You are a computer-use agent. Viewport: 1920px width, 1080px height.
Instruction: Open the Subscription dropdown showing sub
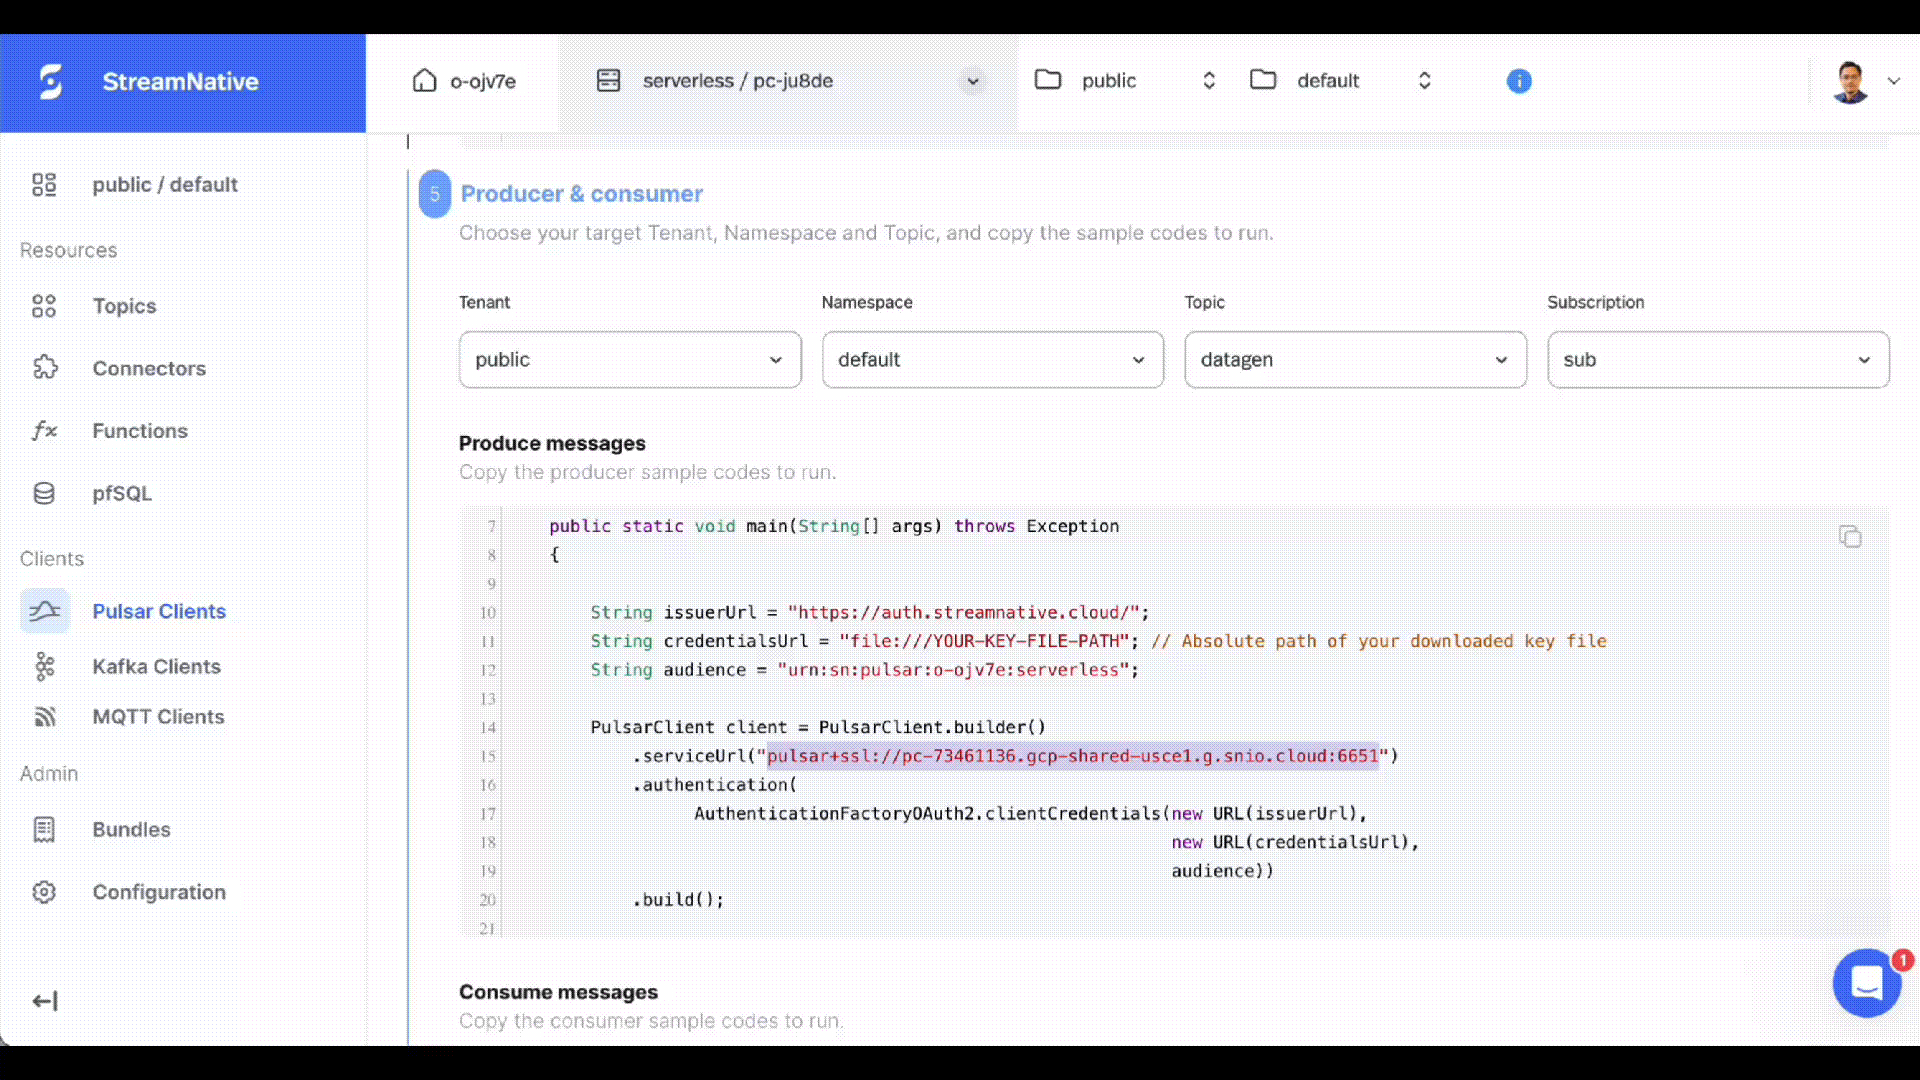pos(1718,360)
